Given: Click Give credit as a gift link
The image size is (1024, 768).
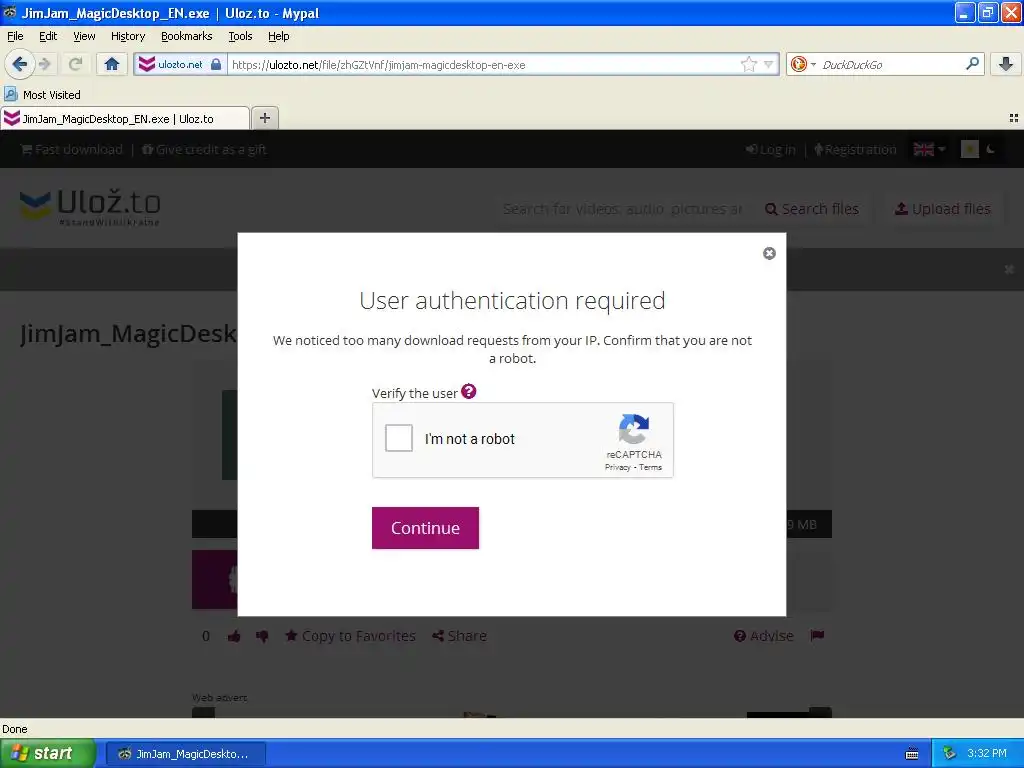Looking at the screenshot, I should point(204,150).
